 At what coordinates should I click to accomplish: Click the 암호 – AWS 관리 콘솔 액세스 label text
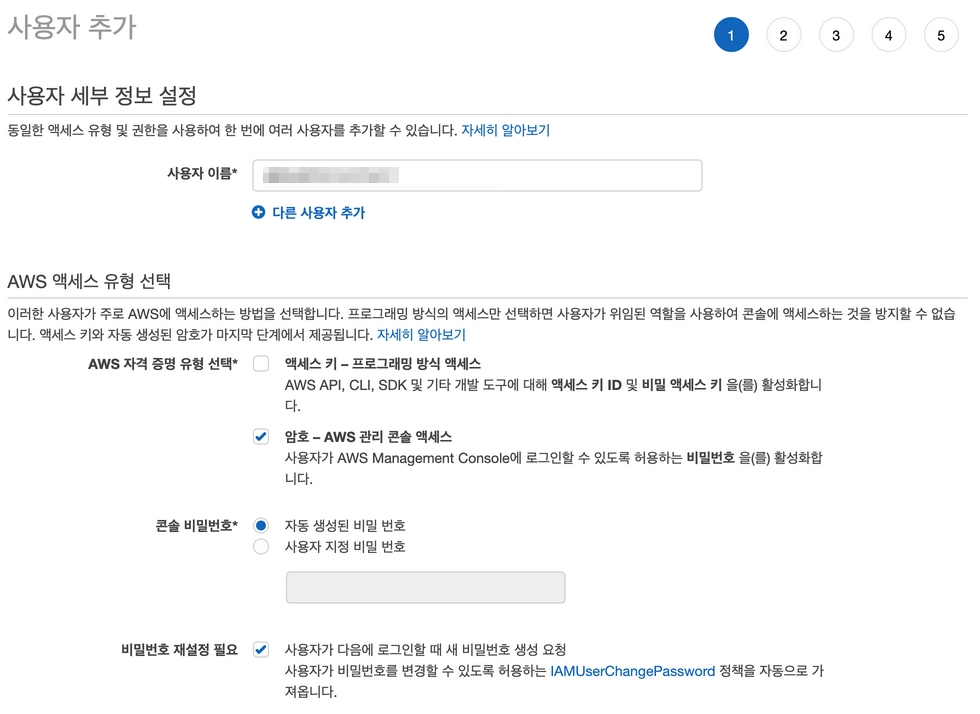click(368, 437)
